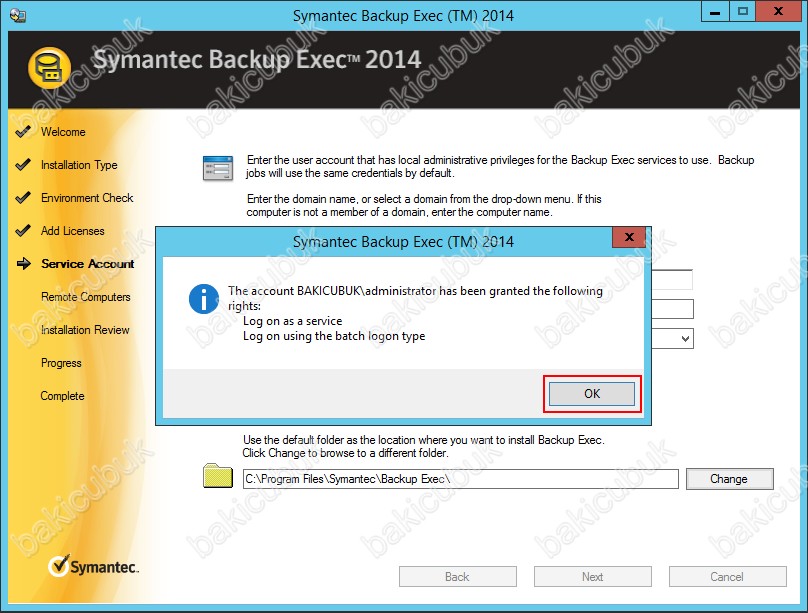Click the Back button

pos(458,576)
